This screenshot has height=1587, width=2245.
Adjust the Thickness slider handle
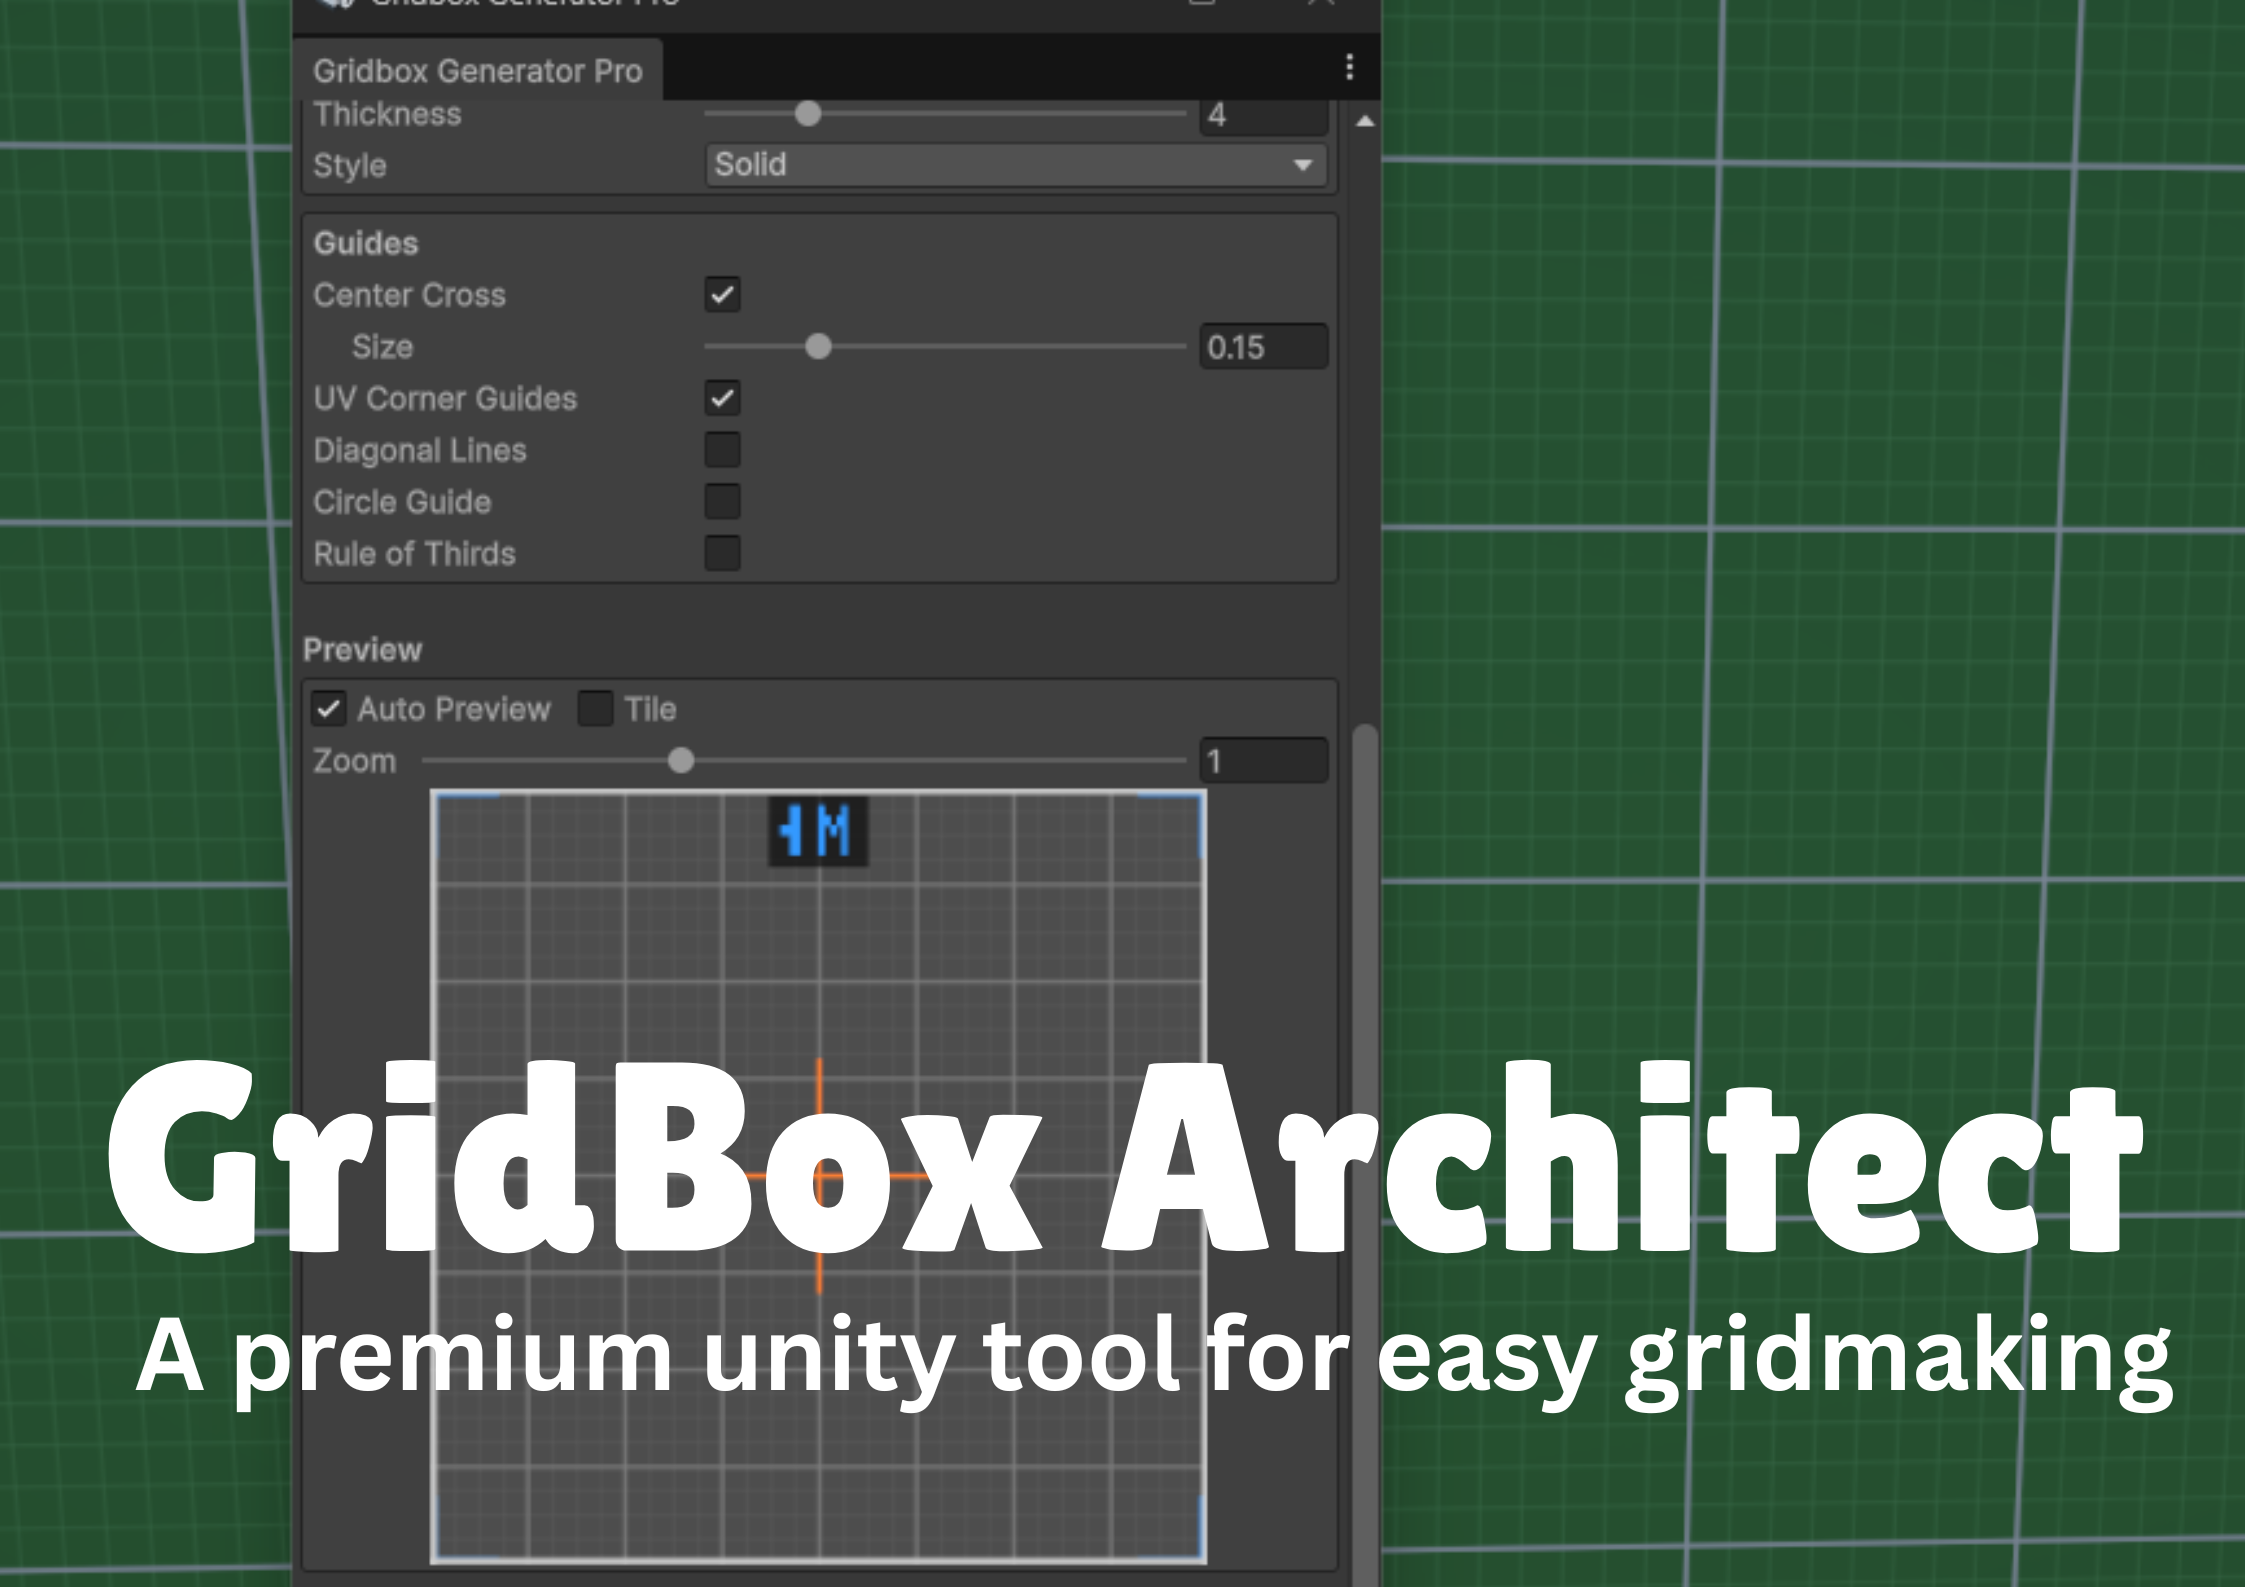pyautogui.click(x=808, y=114)
